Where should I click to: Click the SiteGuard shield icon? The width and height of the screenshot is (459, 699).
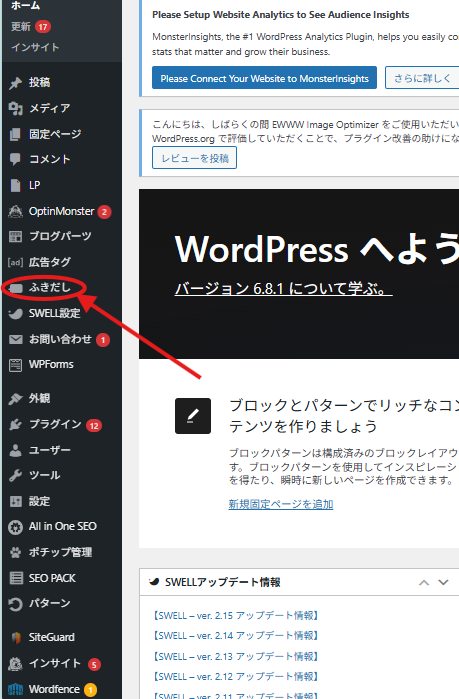16,638
